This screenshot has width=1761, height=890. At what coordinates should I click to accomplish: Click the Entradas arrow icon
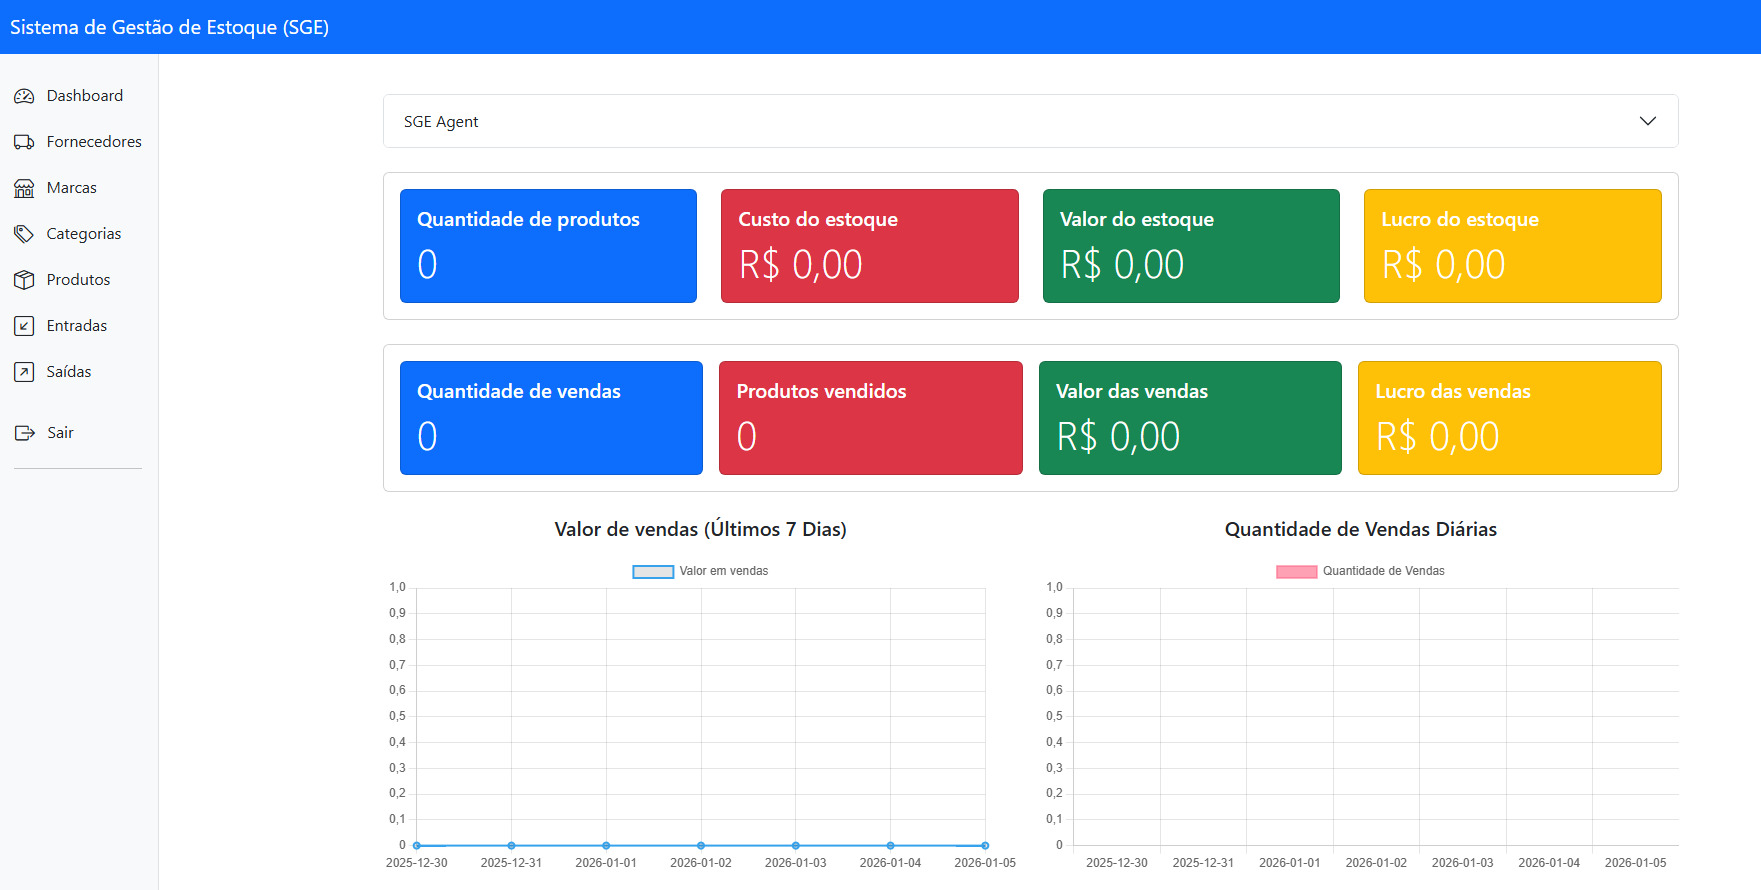(24, 326)
